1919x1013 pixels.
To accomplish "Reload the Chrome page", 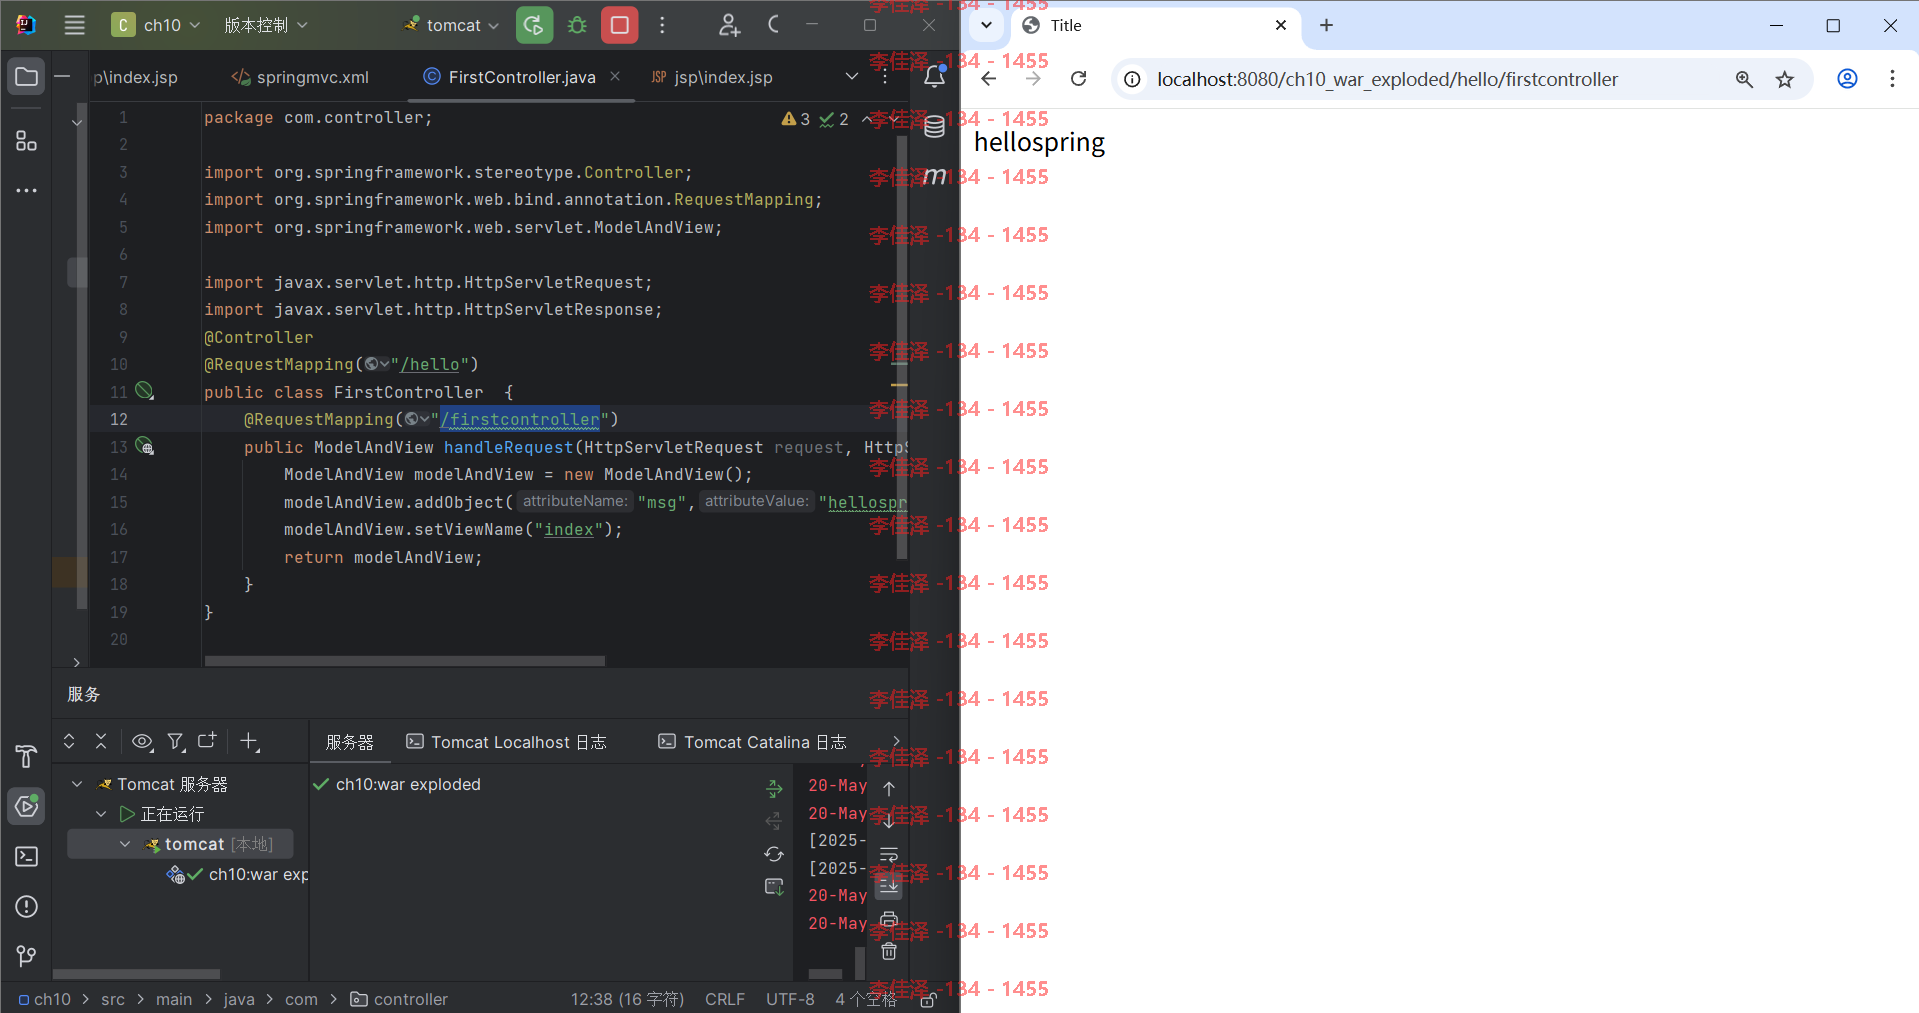I will 1078,79.
